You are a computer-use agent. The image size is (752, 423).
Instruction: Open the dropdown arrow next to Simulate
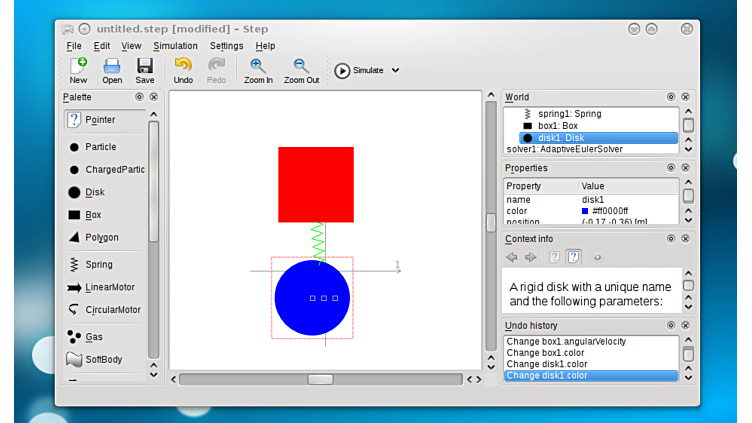click(395, 71)
